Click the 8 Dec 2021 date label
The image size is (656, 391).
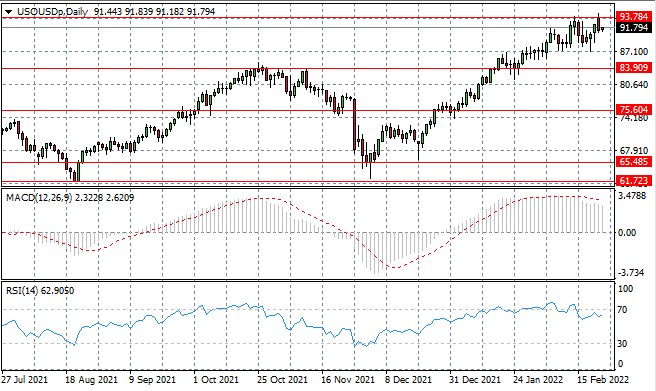(x=408, y=380)
